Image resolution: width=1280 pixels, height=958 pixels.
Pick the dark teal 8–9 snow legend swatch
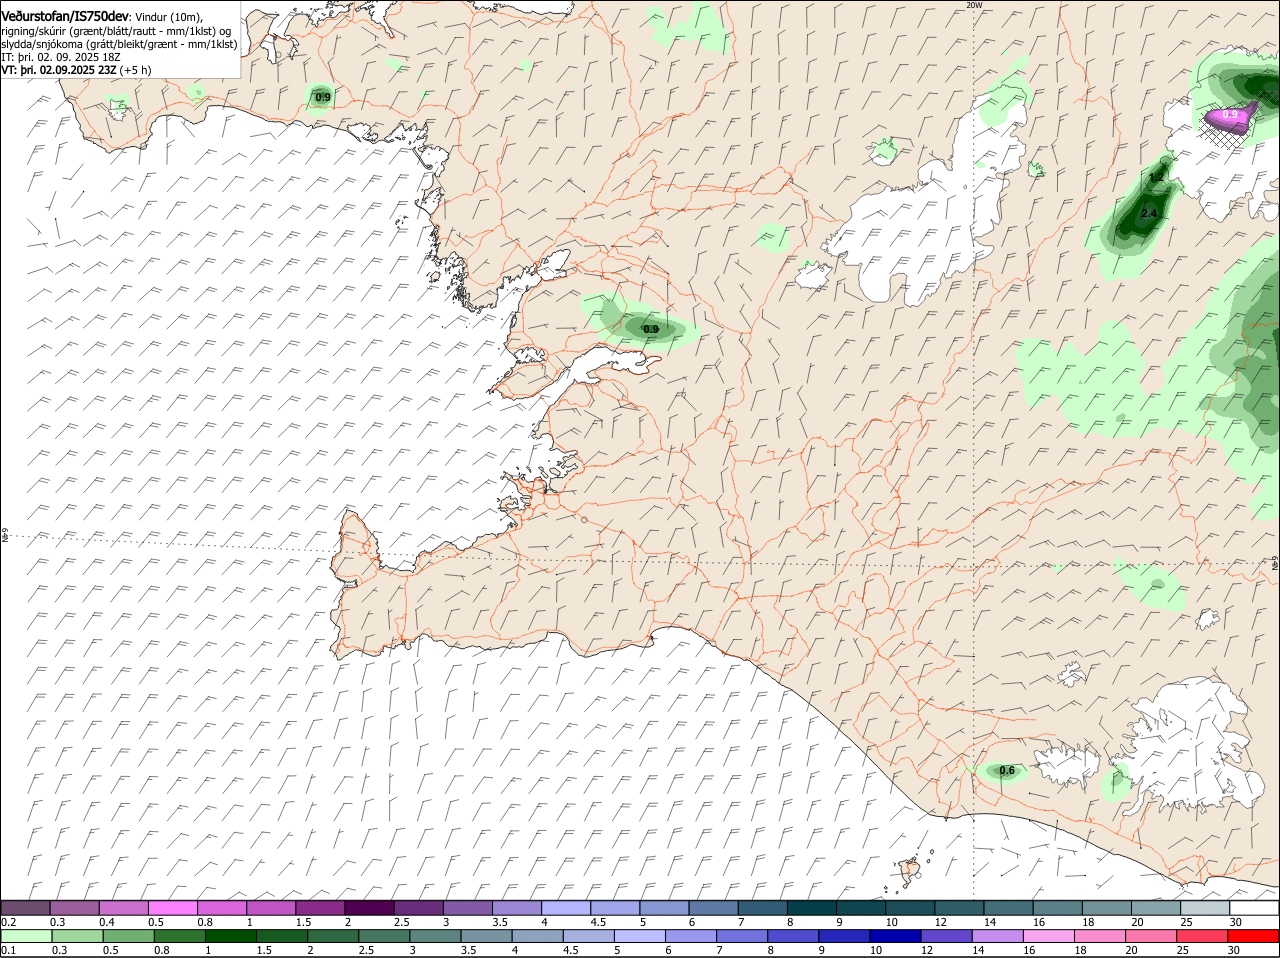click(812, 908)
